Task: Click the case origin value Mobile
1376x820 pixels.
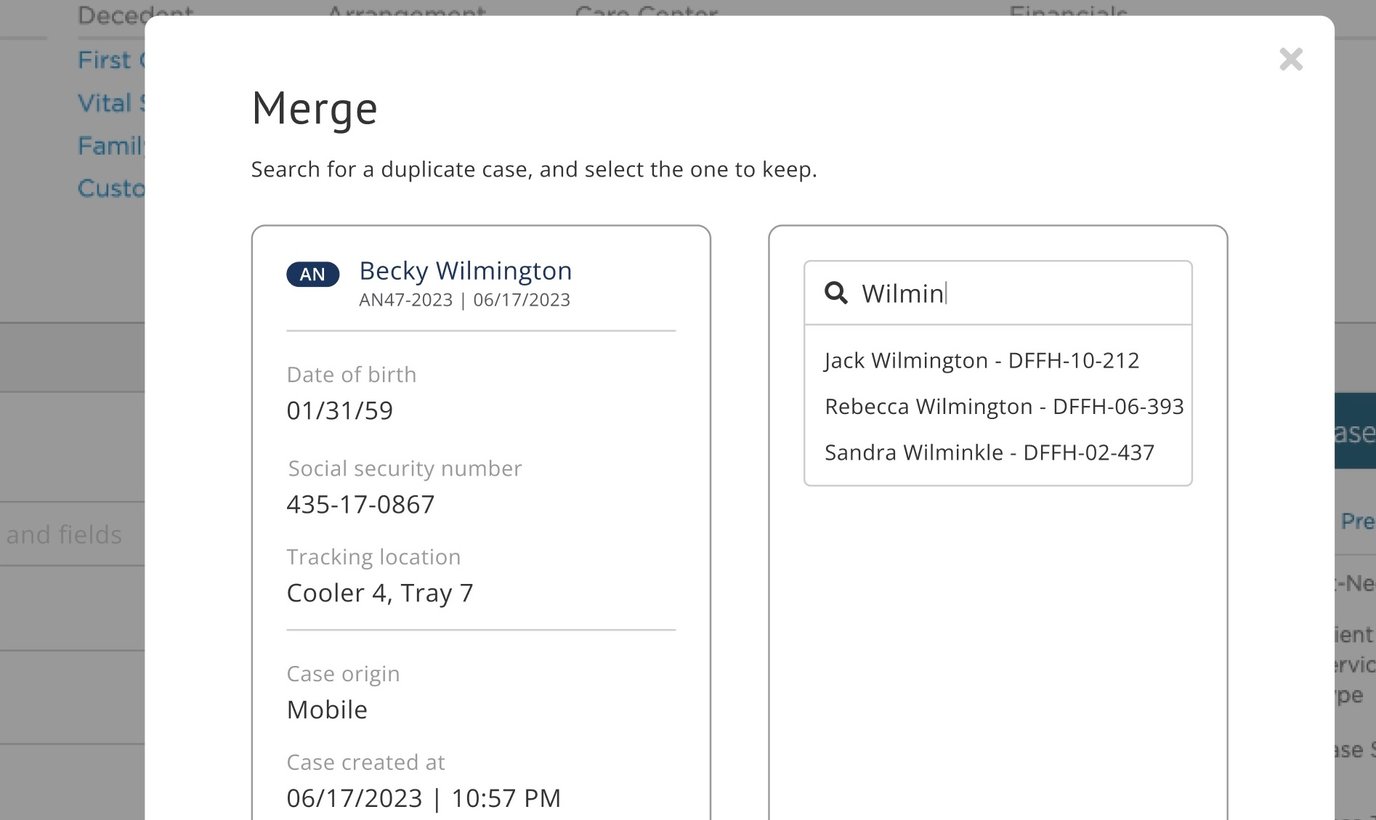Action: click(327, 710)
